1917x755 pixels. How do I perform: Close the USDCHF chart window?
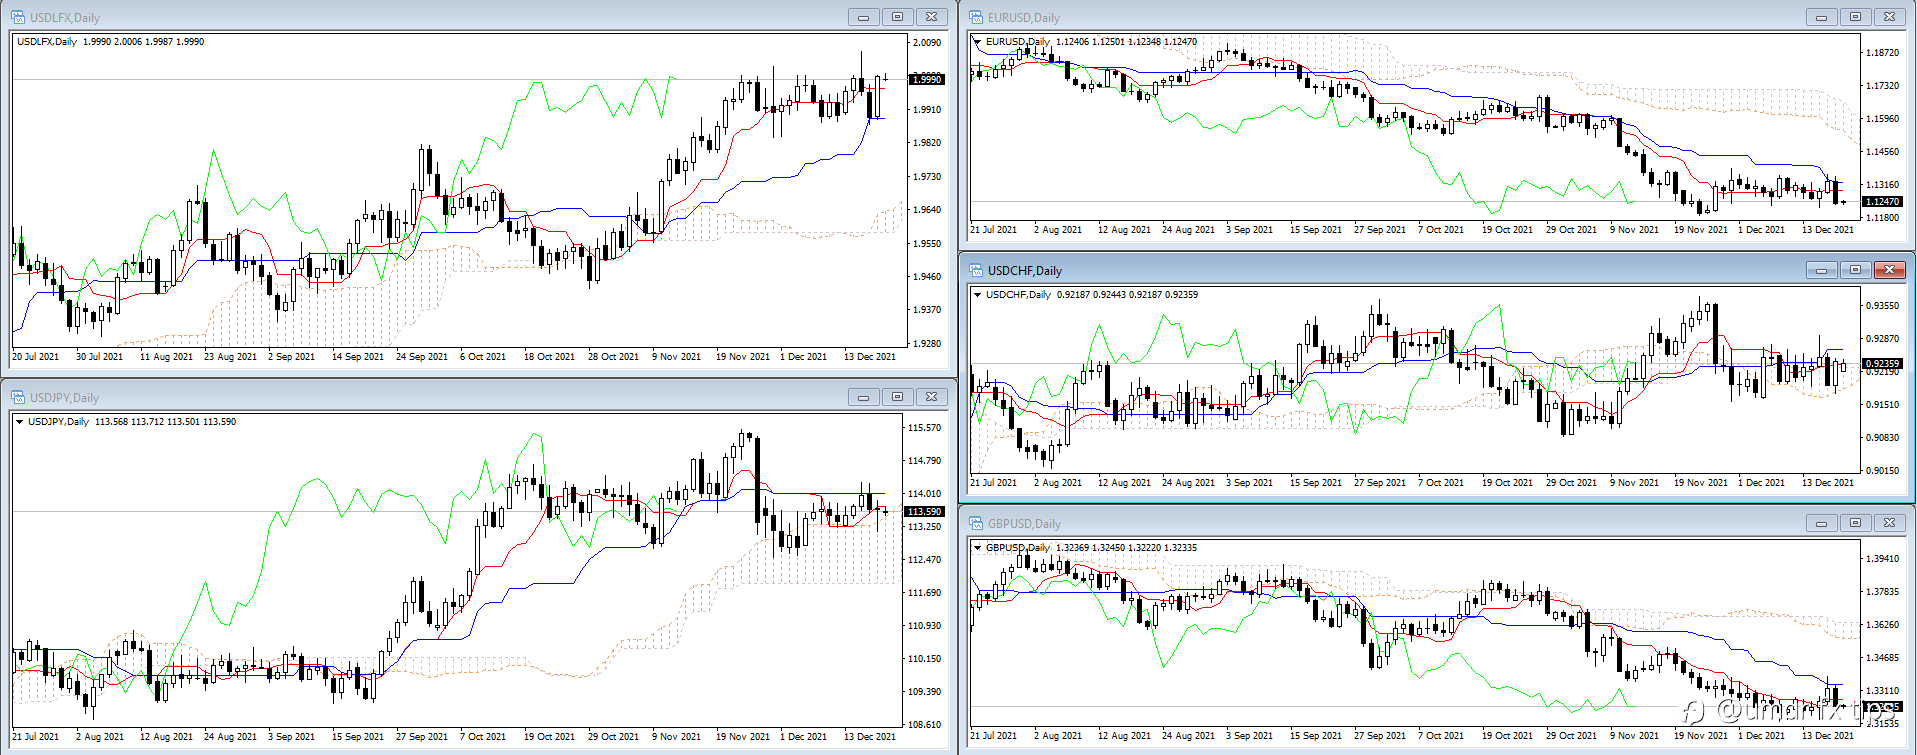pos(1889,270)
